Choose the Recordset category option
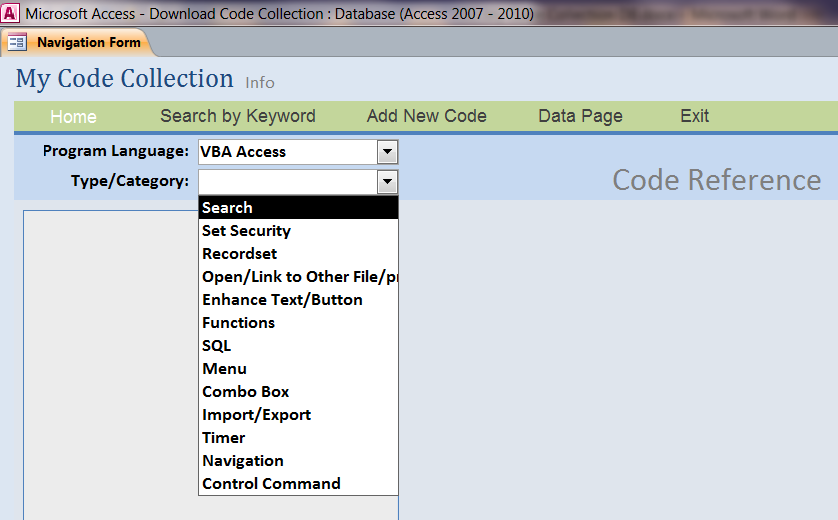Screen dimensions: 838x520 point(298,253)
